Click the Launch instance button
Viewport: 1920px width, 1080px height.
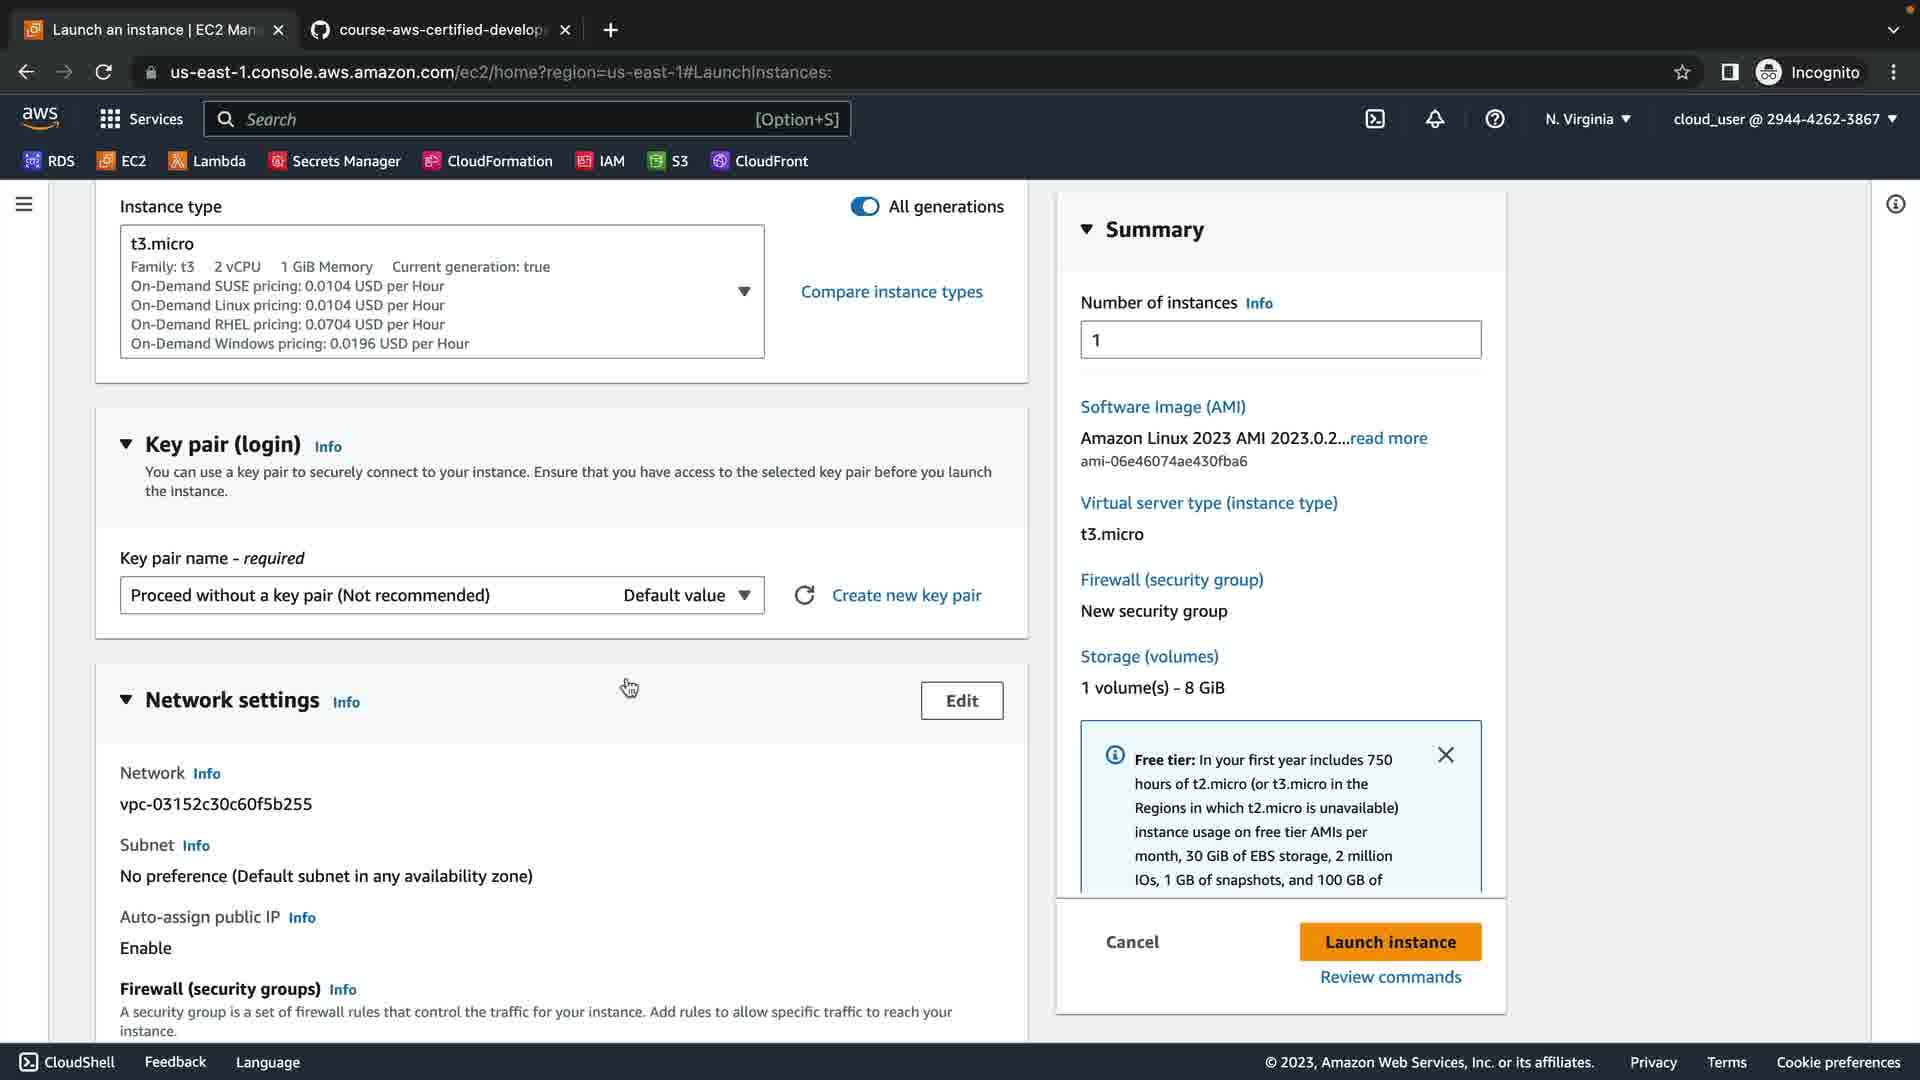[x=1390, y=942]
